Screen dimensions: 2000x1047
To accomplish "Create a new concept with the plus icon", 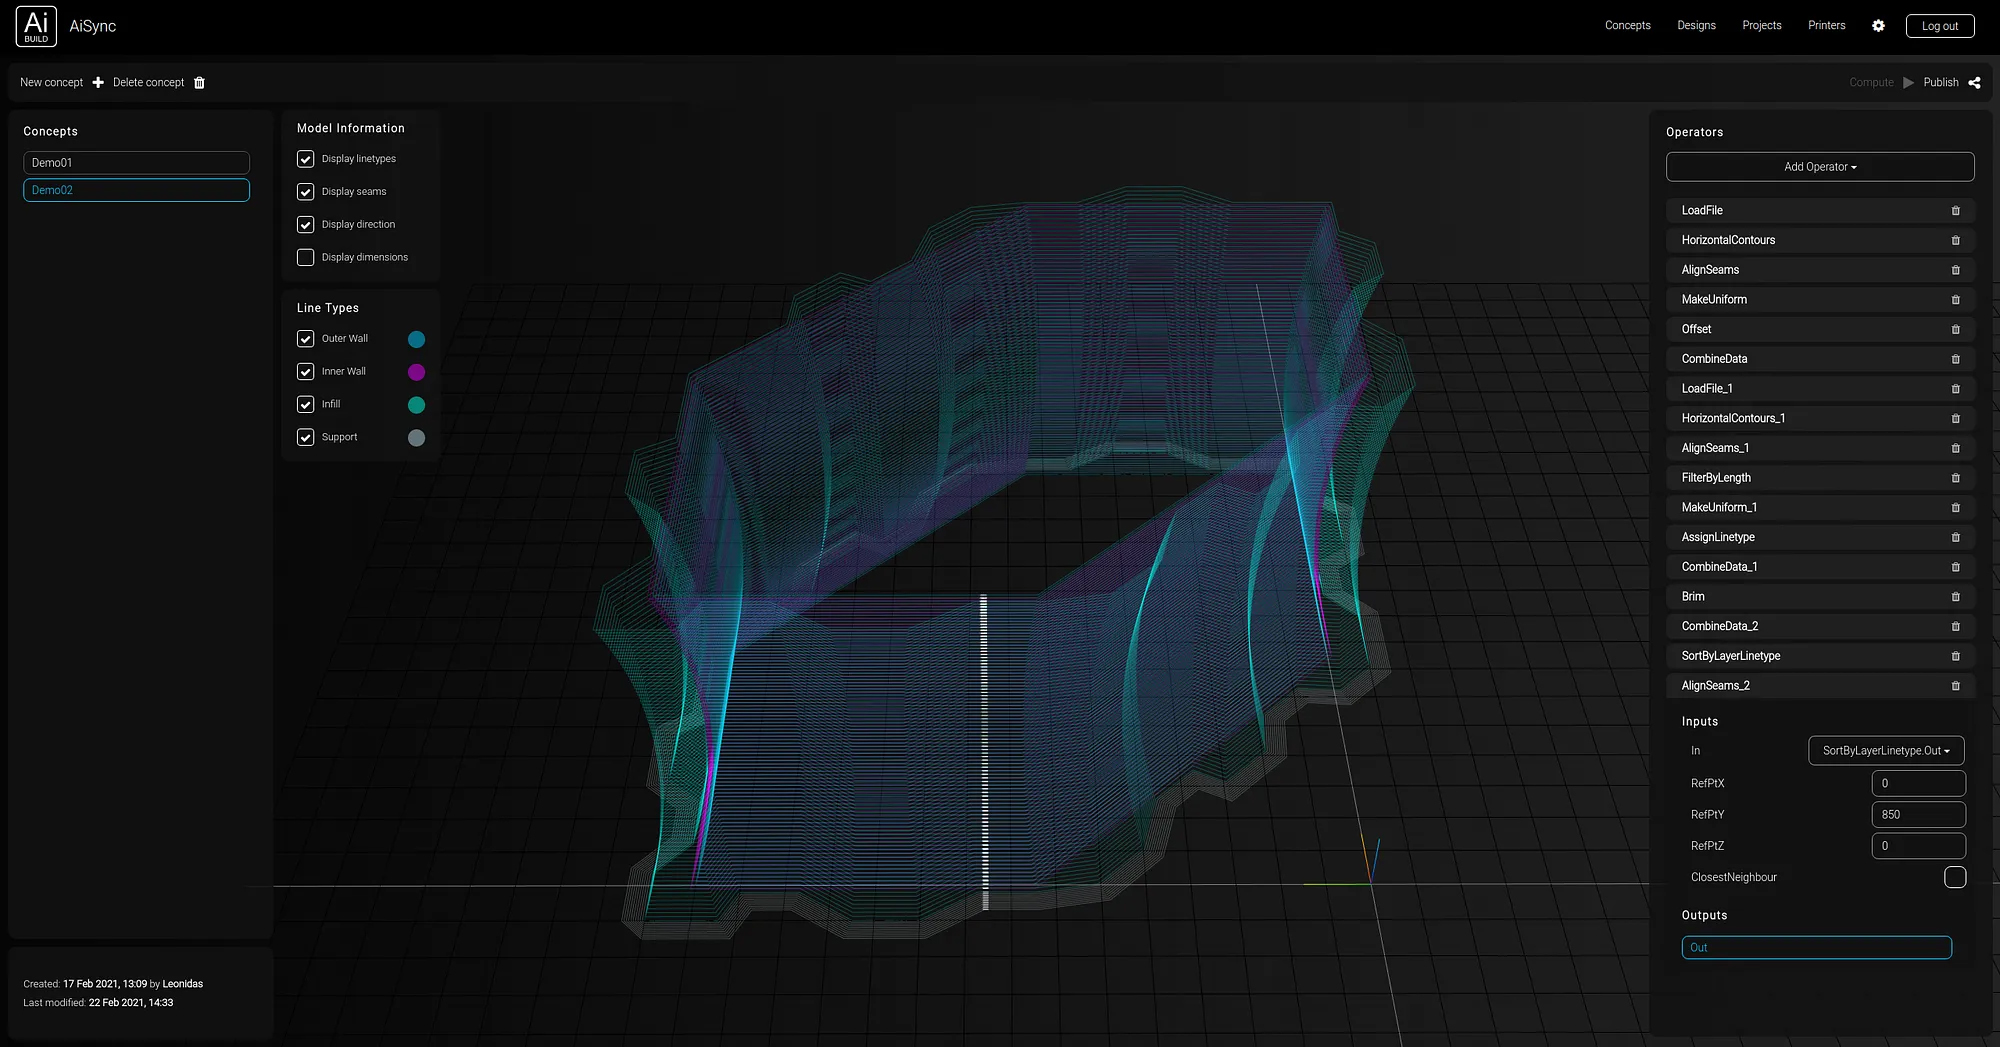I will point(97,82).
